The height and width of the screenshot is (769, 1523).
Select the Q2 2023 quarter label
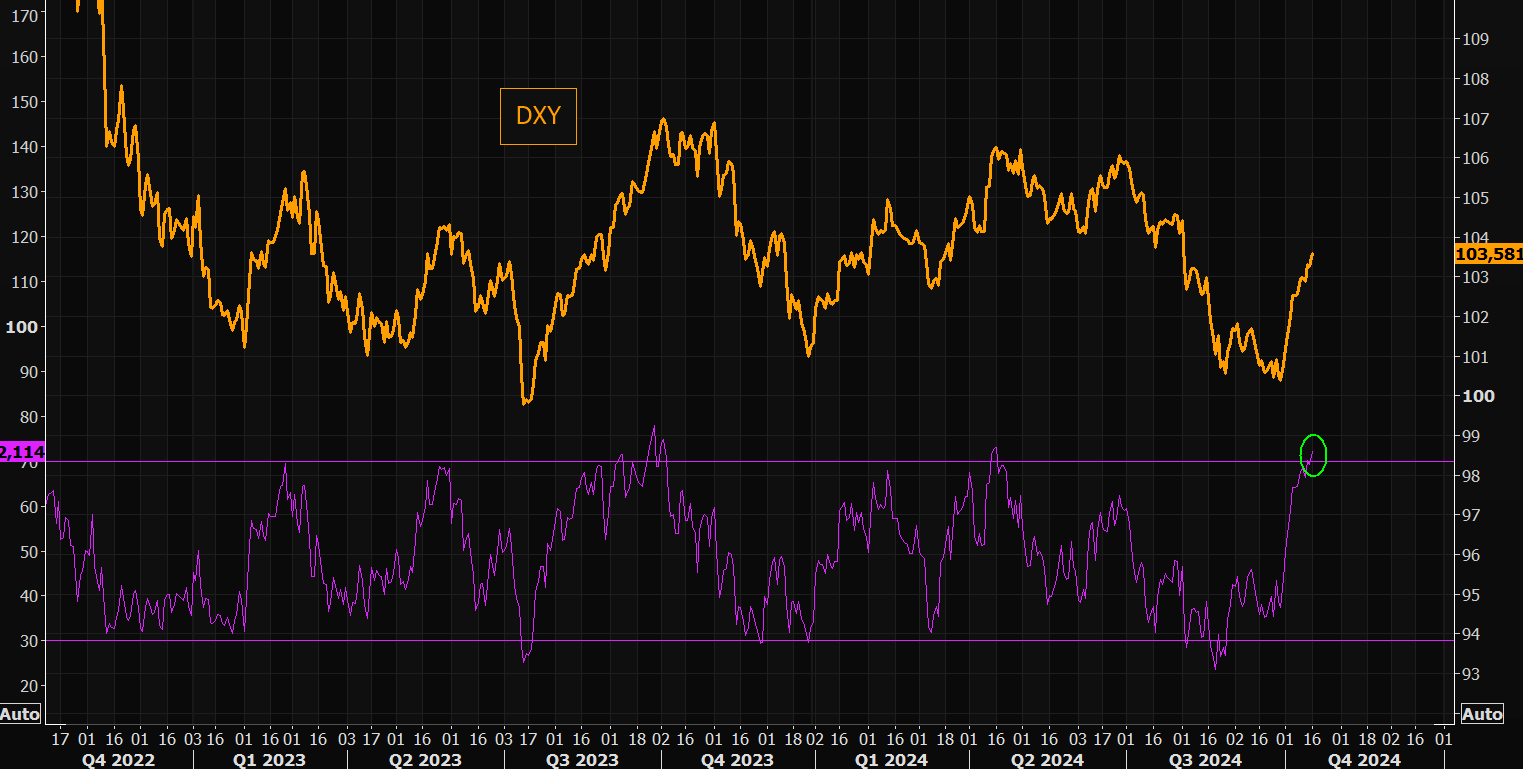424,760
